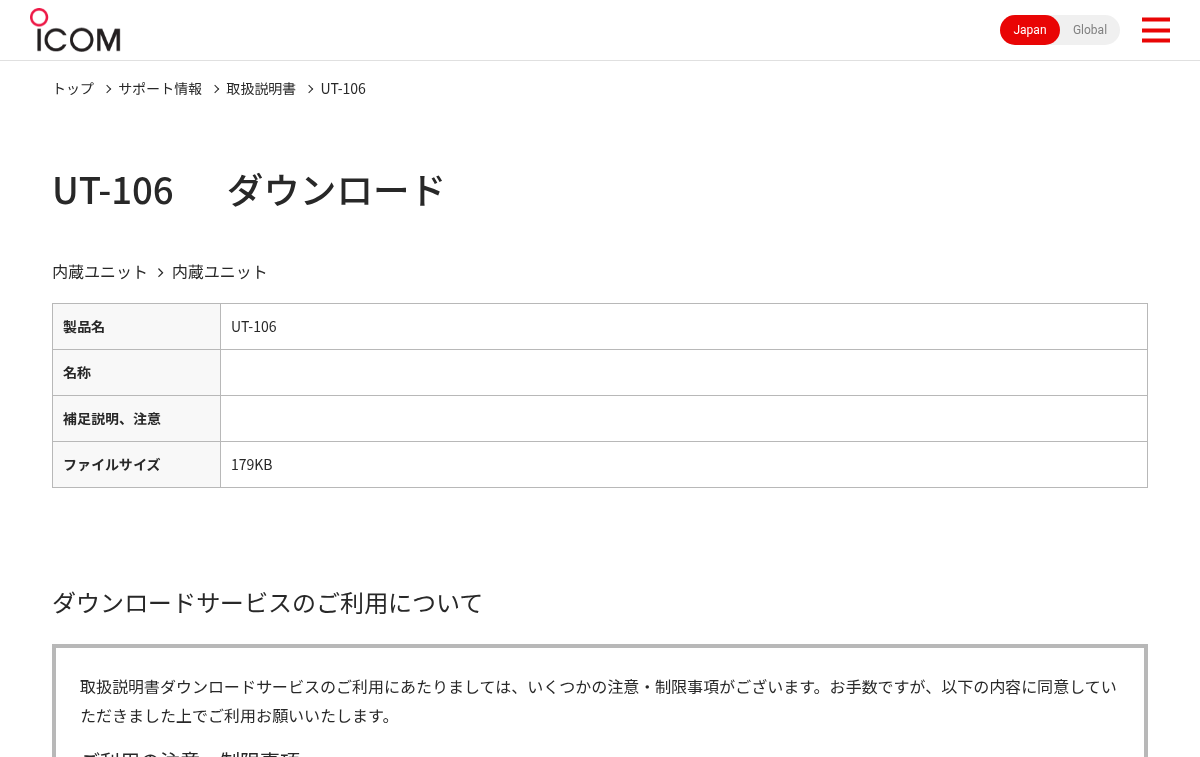
Task: Select the 補足説明、注意 header cell
Action: click(x=137, y=419)
